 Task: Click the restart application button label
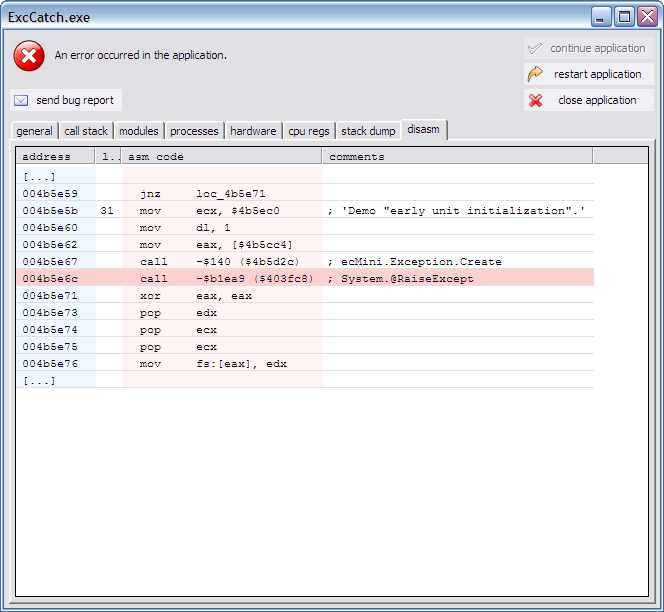(x=597, y=74)
